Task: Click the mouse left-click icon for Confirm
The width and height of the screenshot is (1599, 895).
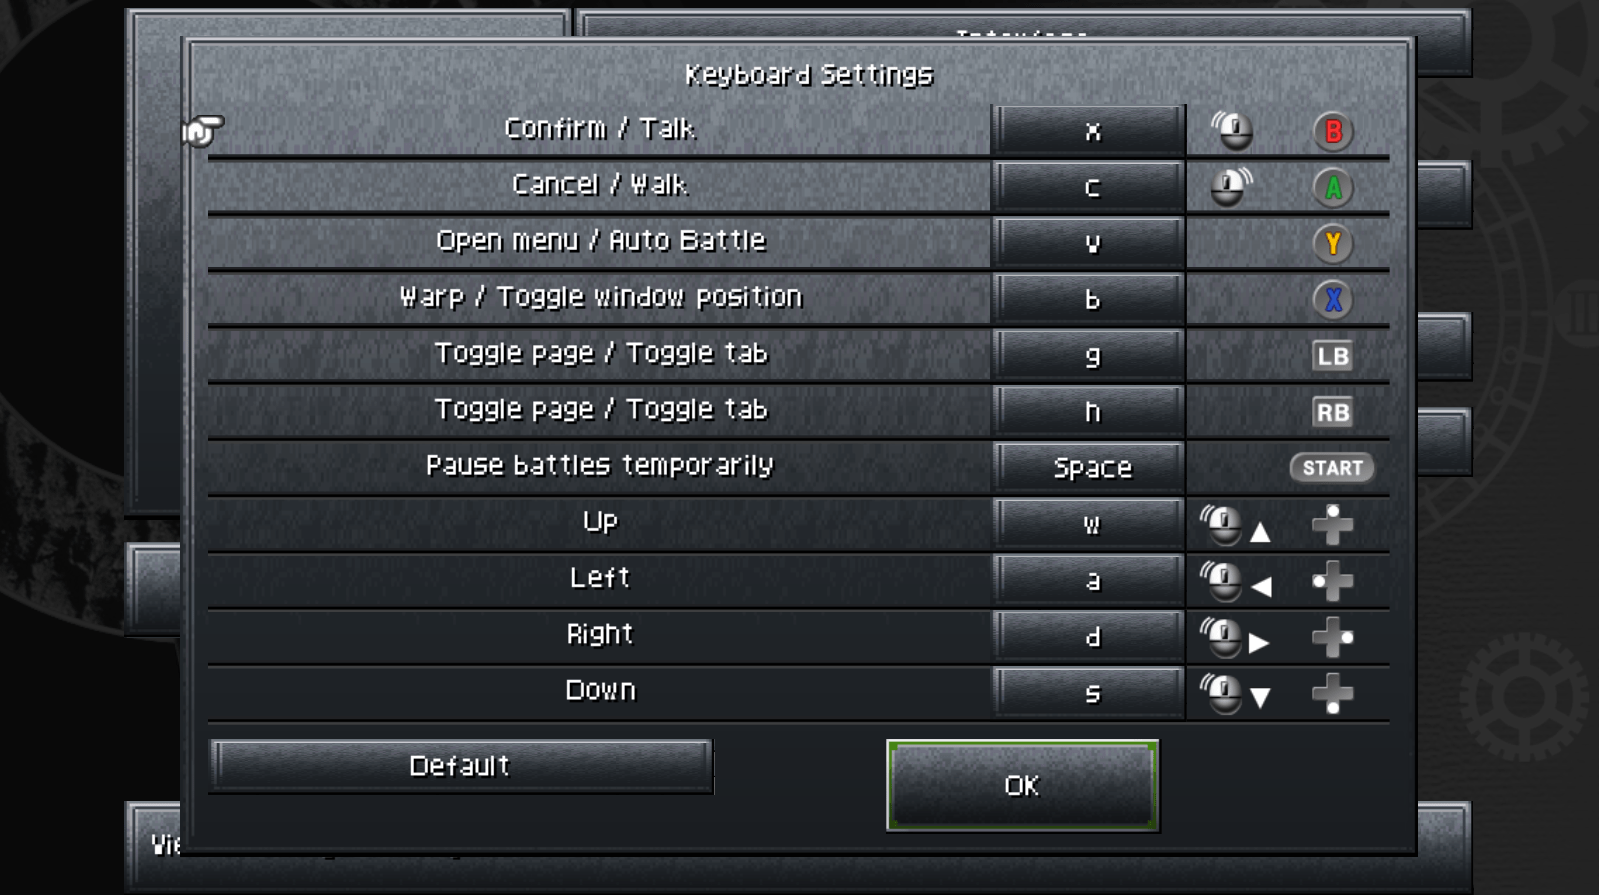Action: coord(1233,130)
